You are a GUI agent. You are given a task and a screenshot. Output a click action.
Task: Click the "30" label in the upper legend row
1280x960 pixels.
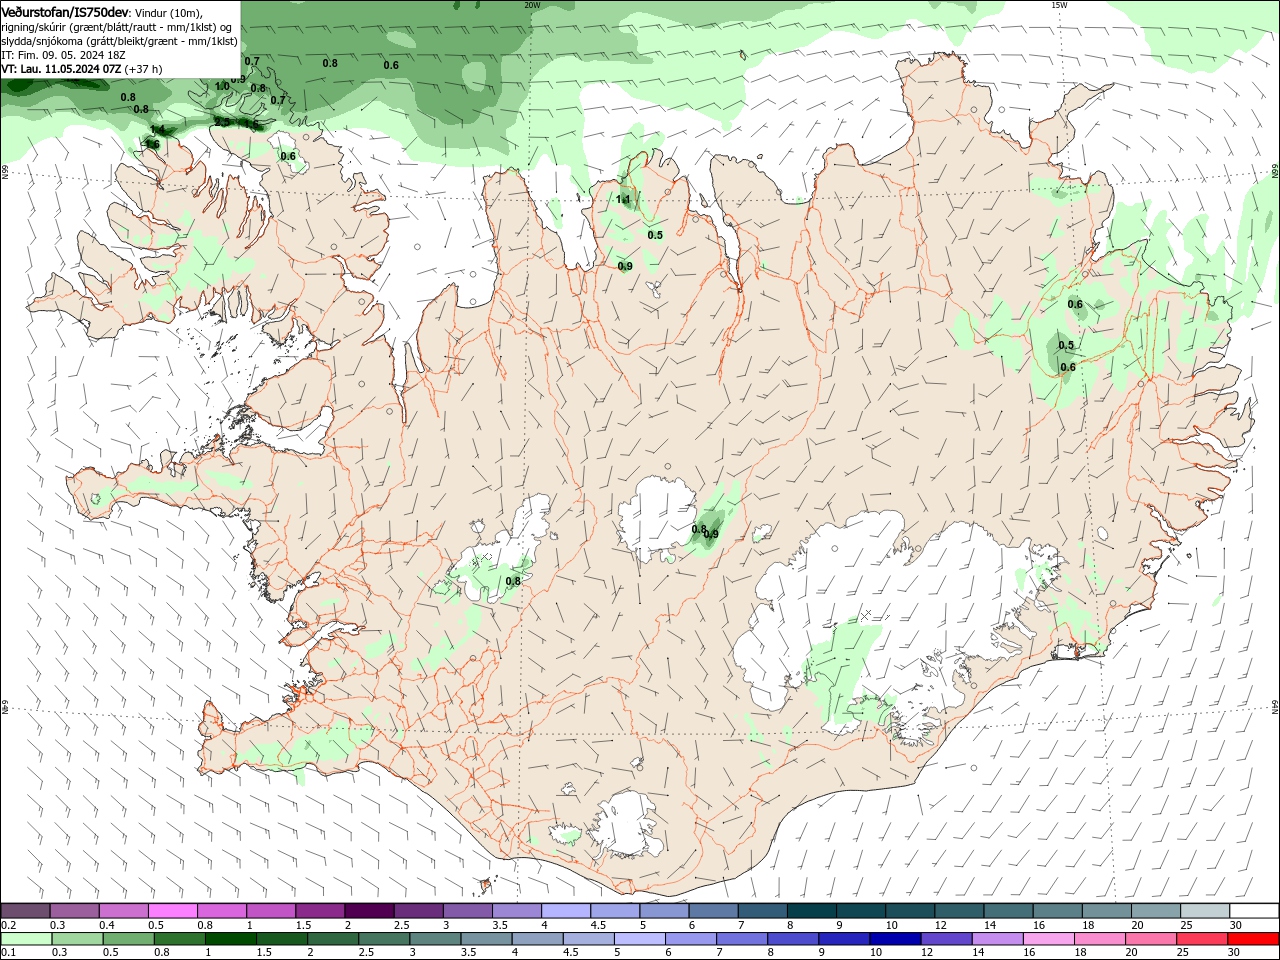[1236, 925]
